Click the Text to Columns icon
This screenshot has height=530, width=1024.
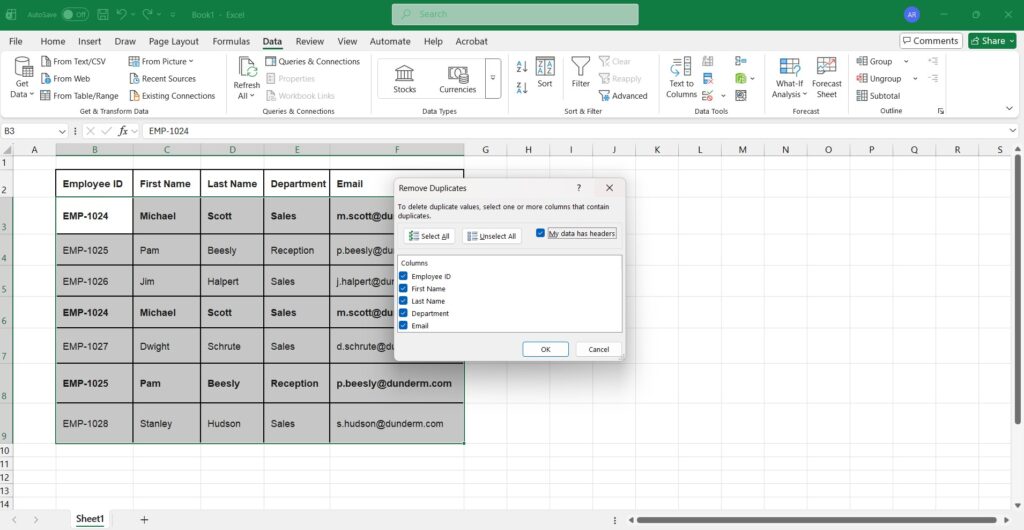681,66
